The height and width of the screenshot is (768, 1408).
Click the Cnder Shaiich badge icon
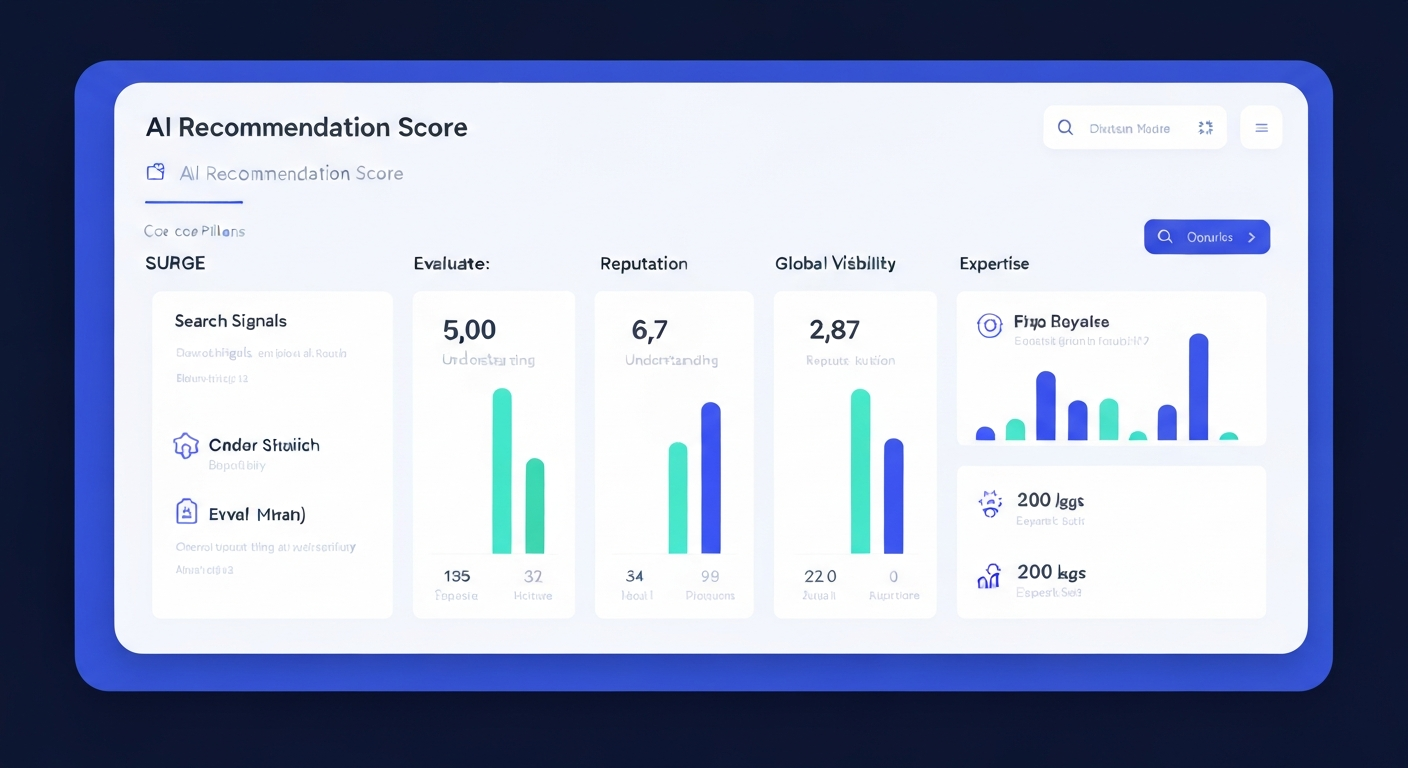point(186,446)
